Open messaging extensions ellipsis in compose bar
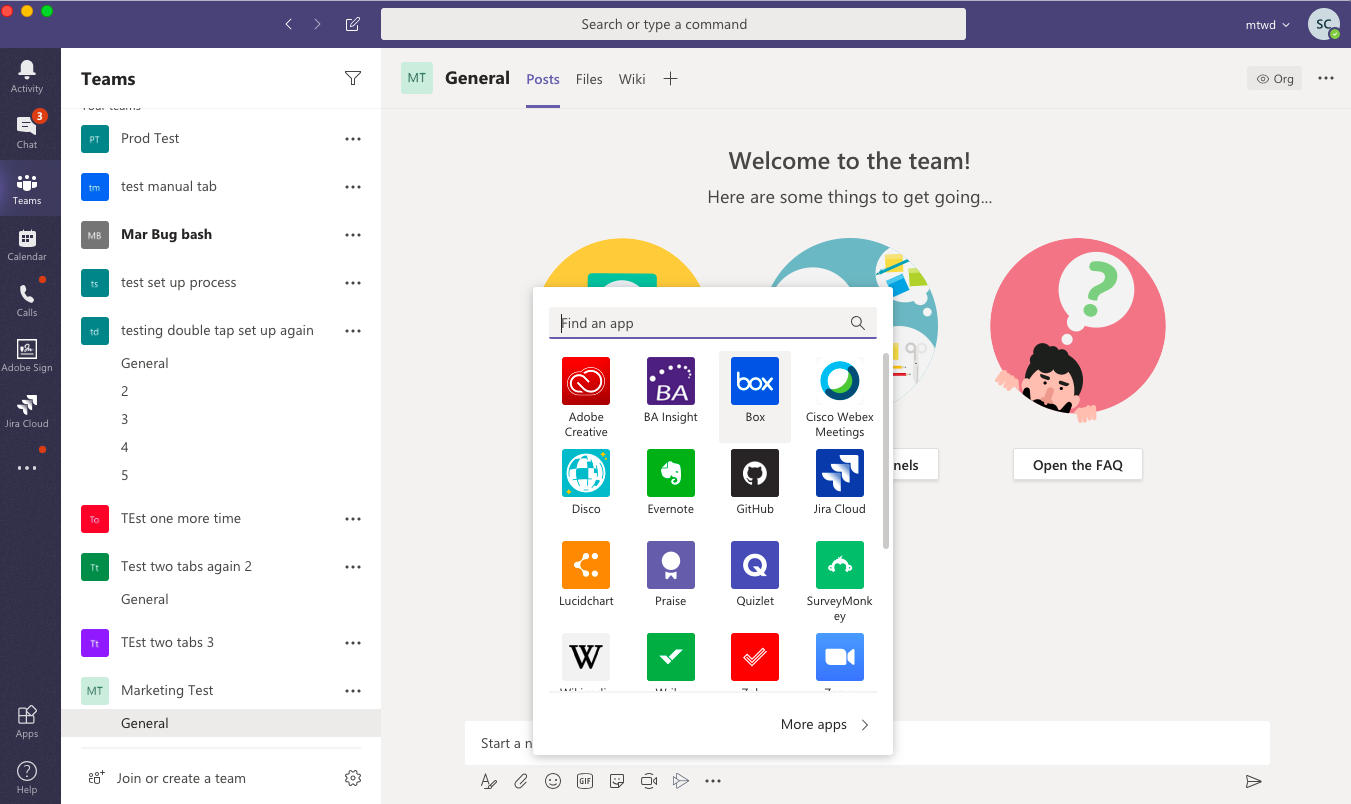The image size is (1351, 804). click(x=713, y=781)
